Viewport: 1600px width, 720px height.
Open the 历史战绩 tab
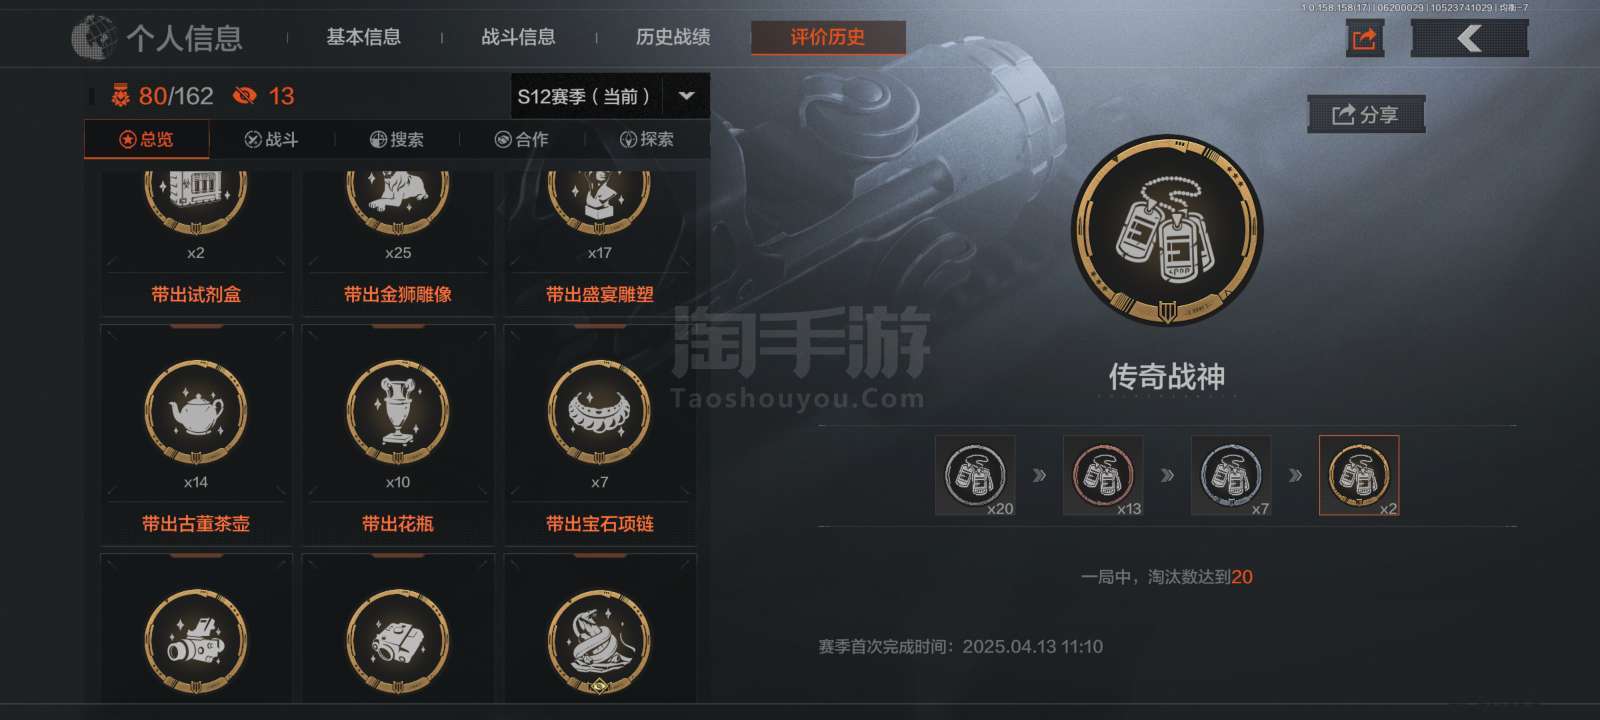pos(673,37)
